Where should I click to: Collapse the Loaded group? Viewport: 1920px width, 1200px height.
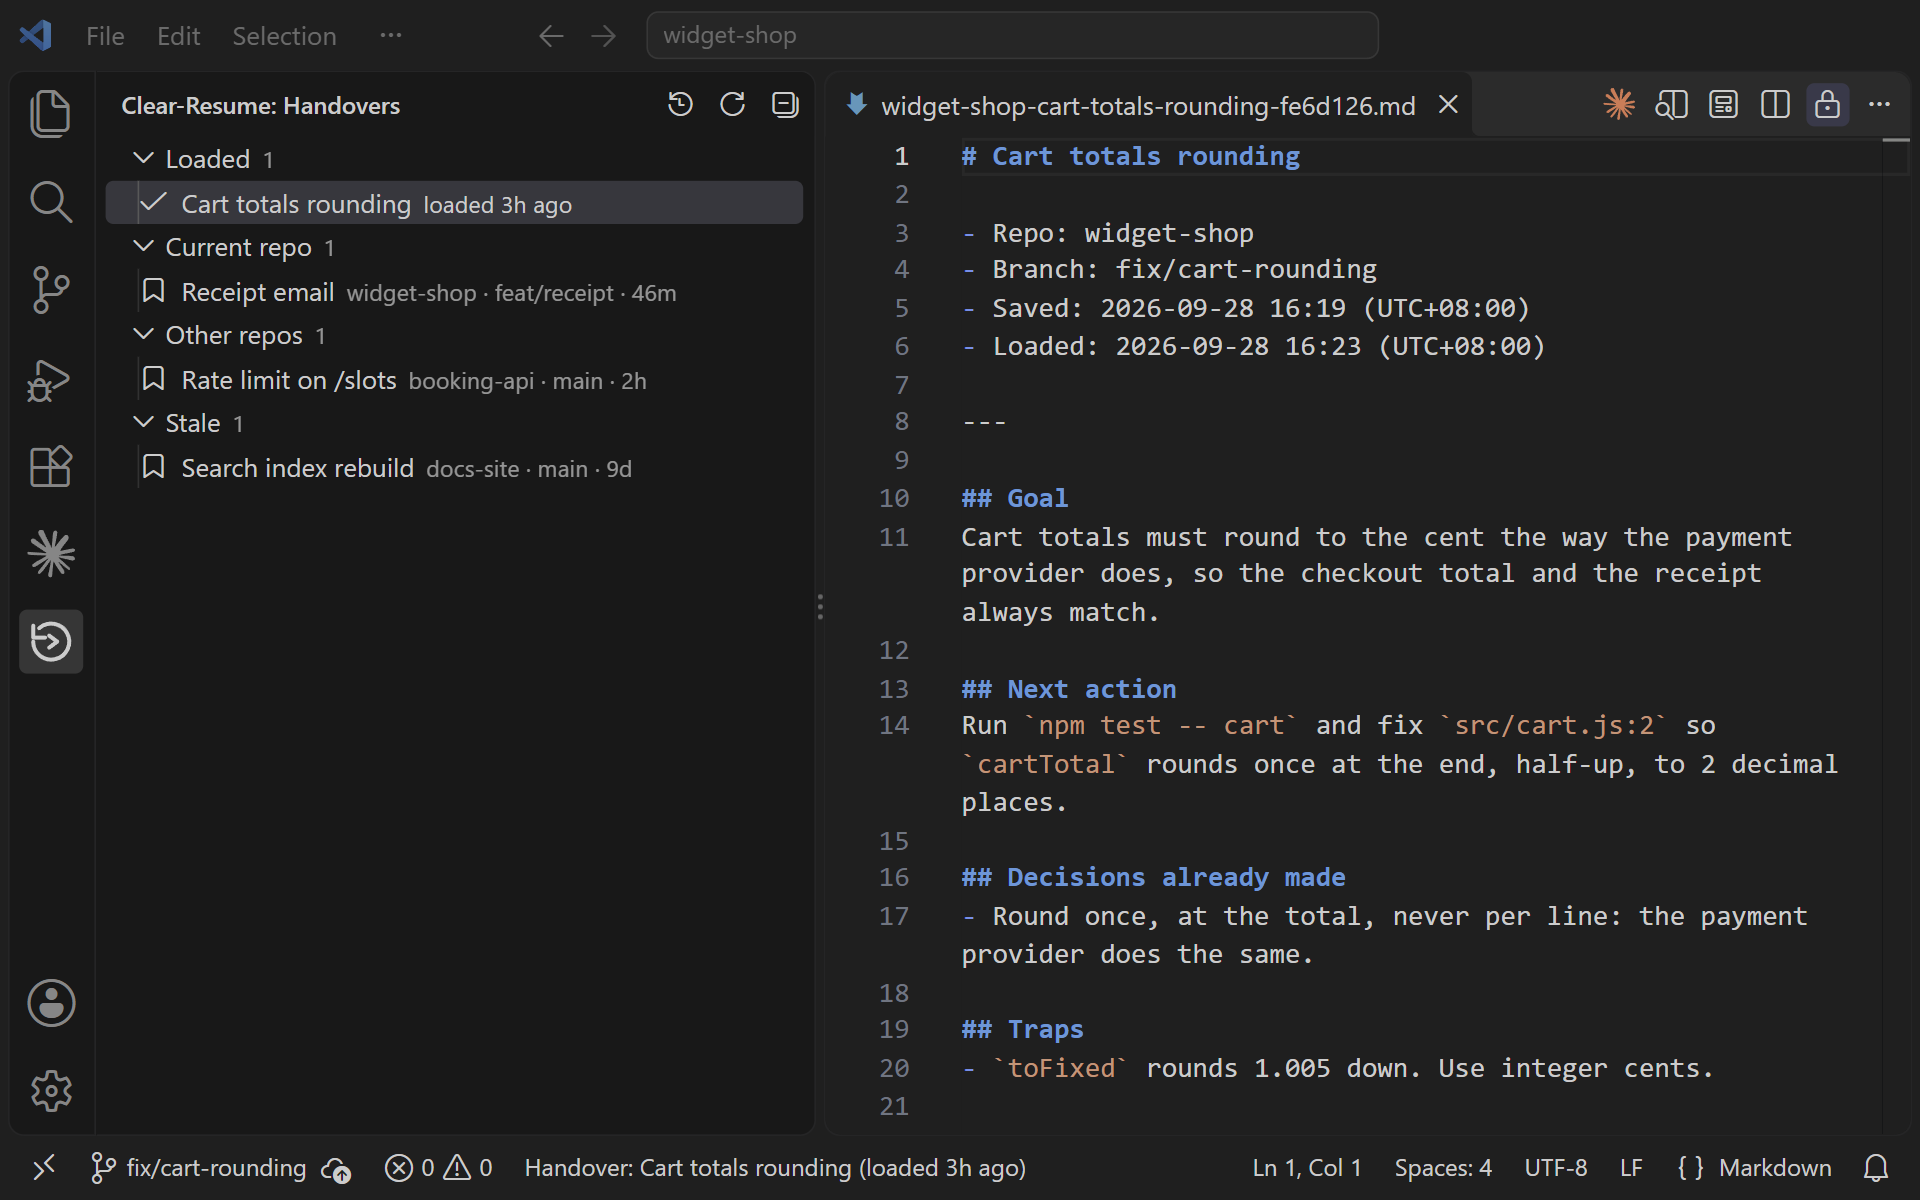coord(144,158)
